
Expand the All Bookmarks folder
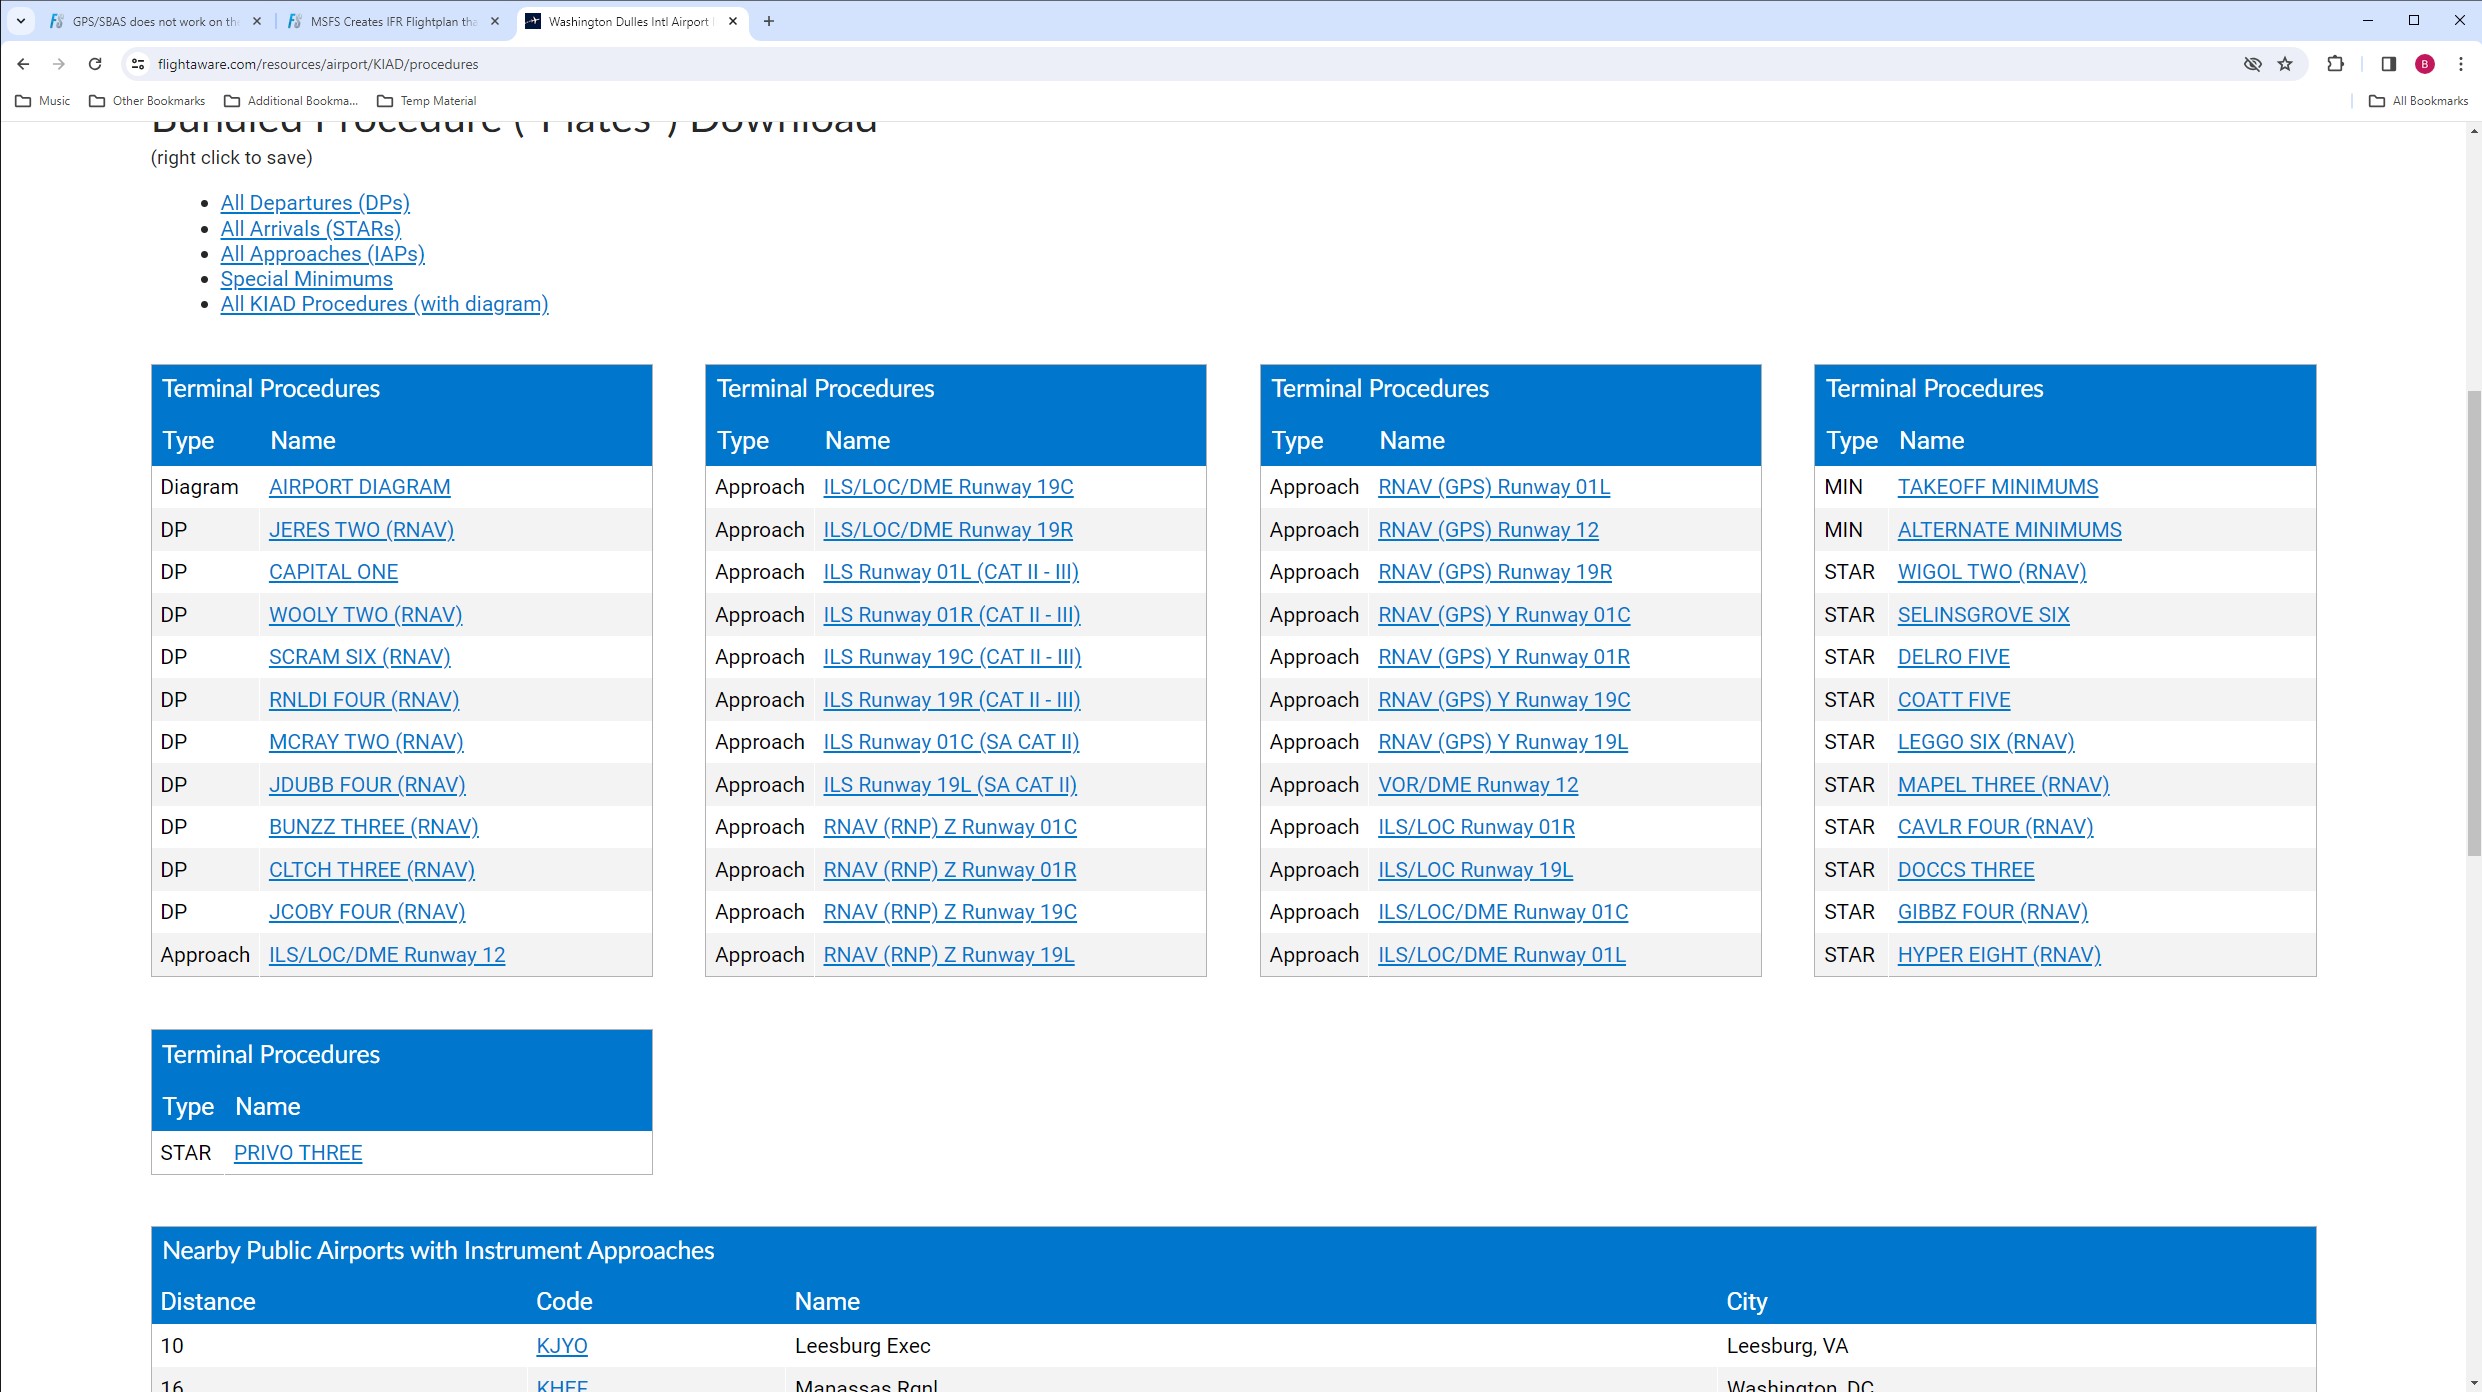coord(2418,101)
